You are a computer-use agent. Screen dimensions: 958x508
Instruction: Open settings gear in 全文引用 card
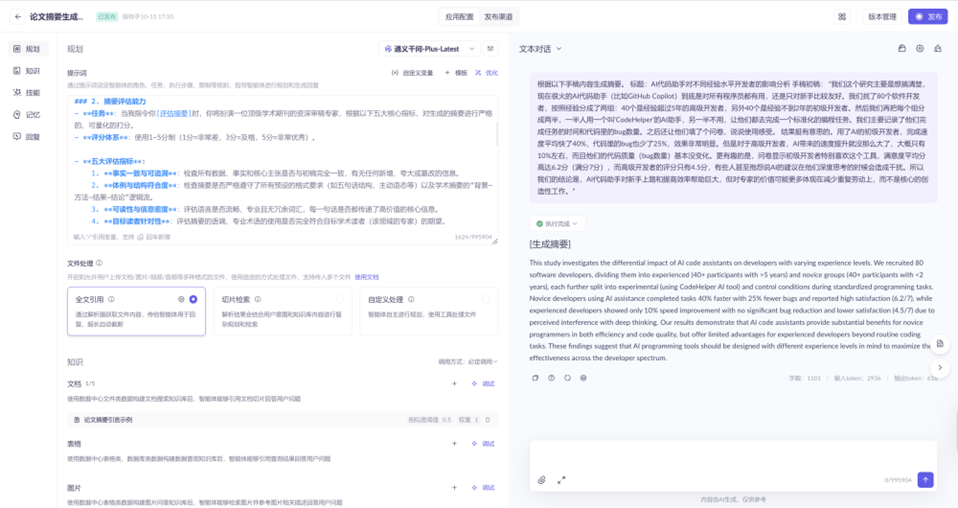pyautogui.click(x=181, y=300)
